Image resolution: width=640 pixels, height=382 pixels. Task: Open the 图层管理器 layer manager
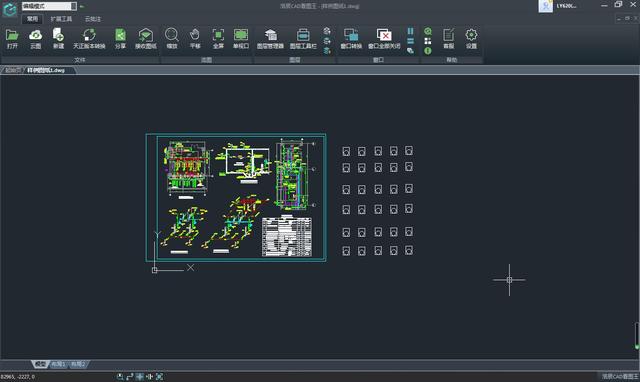point(270,39)
